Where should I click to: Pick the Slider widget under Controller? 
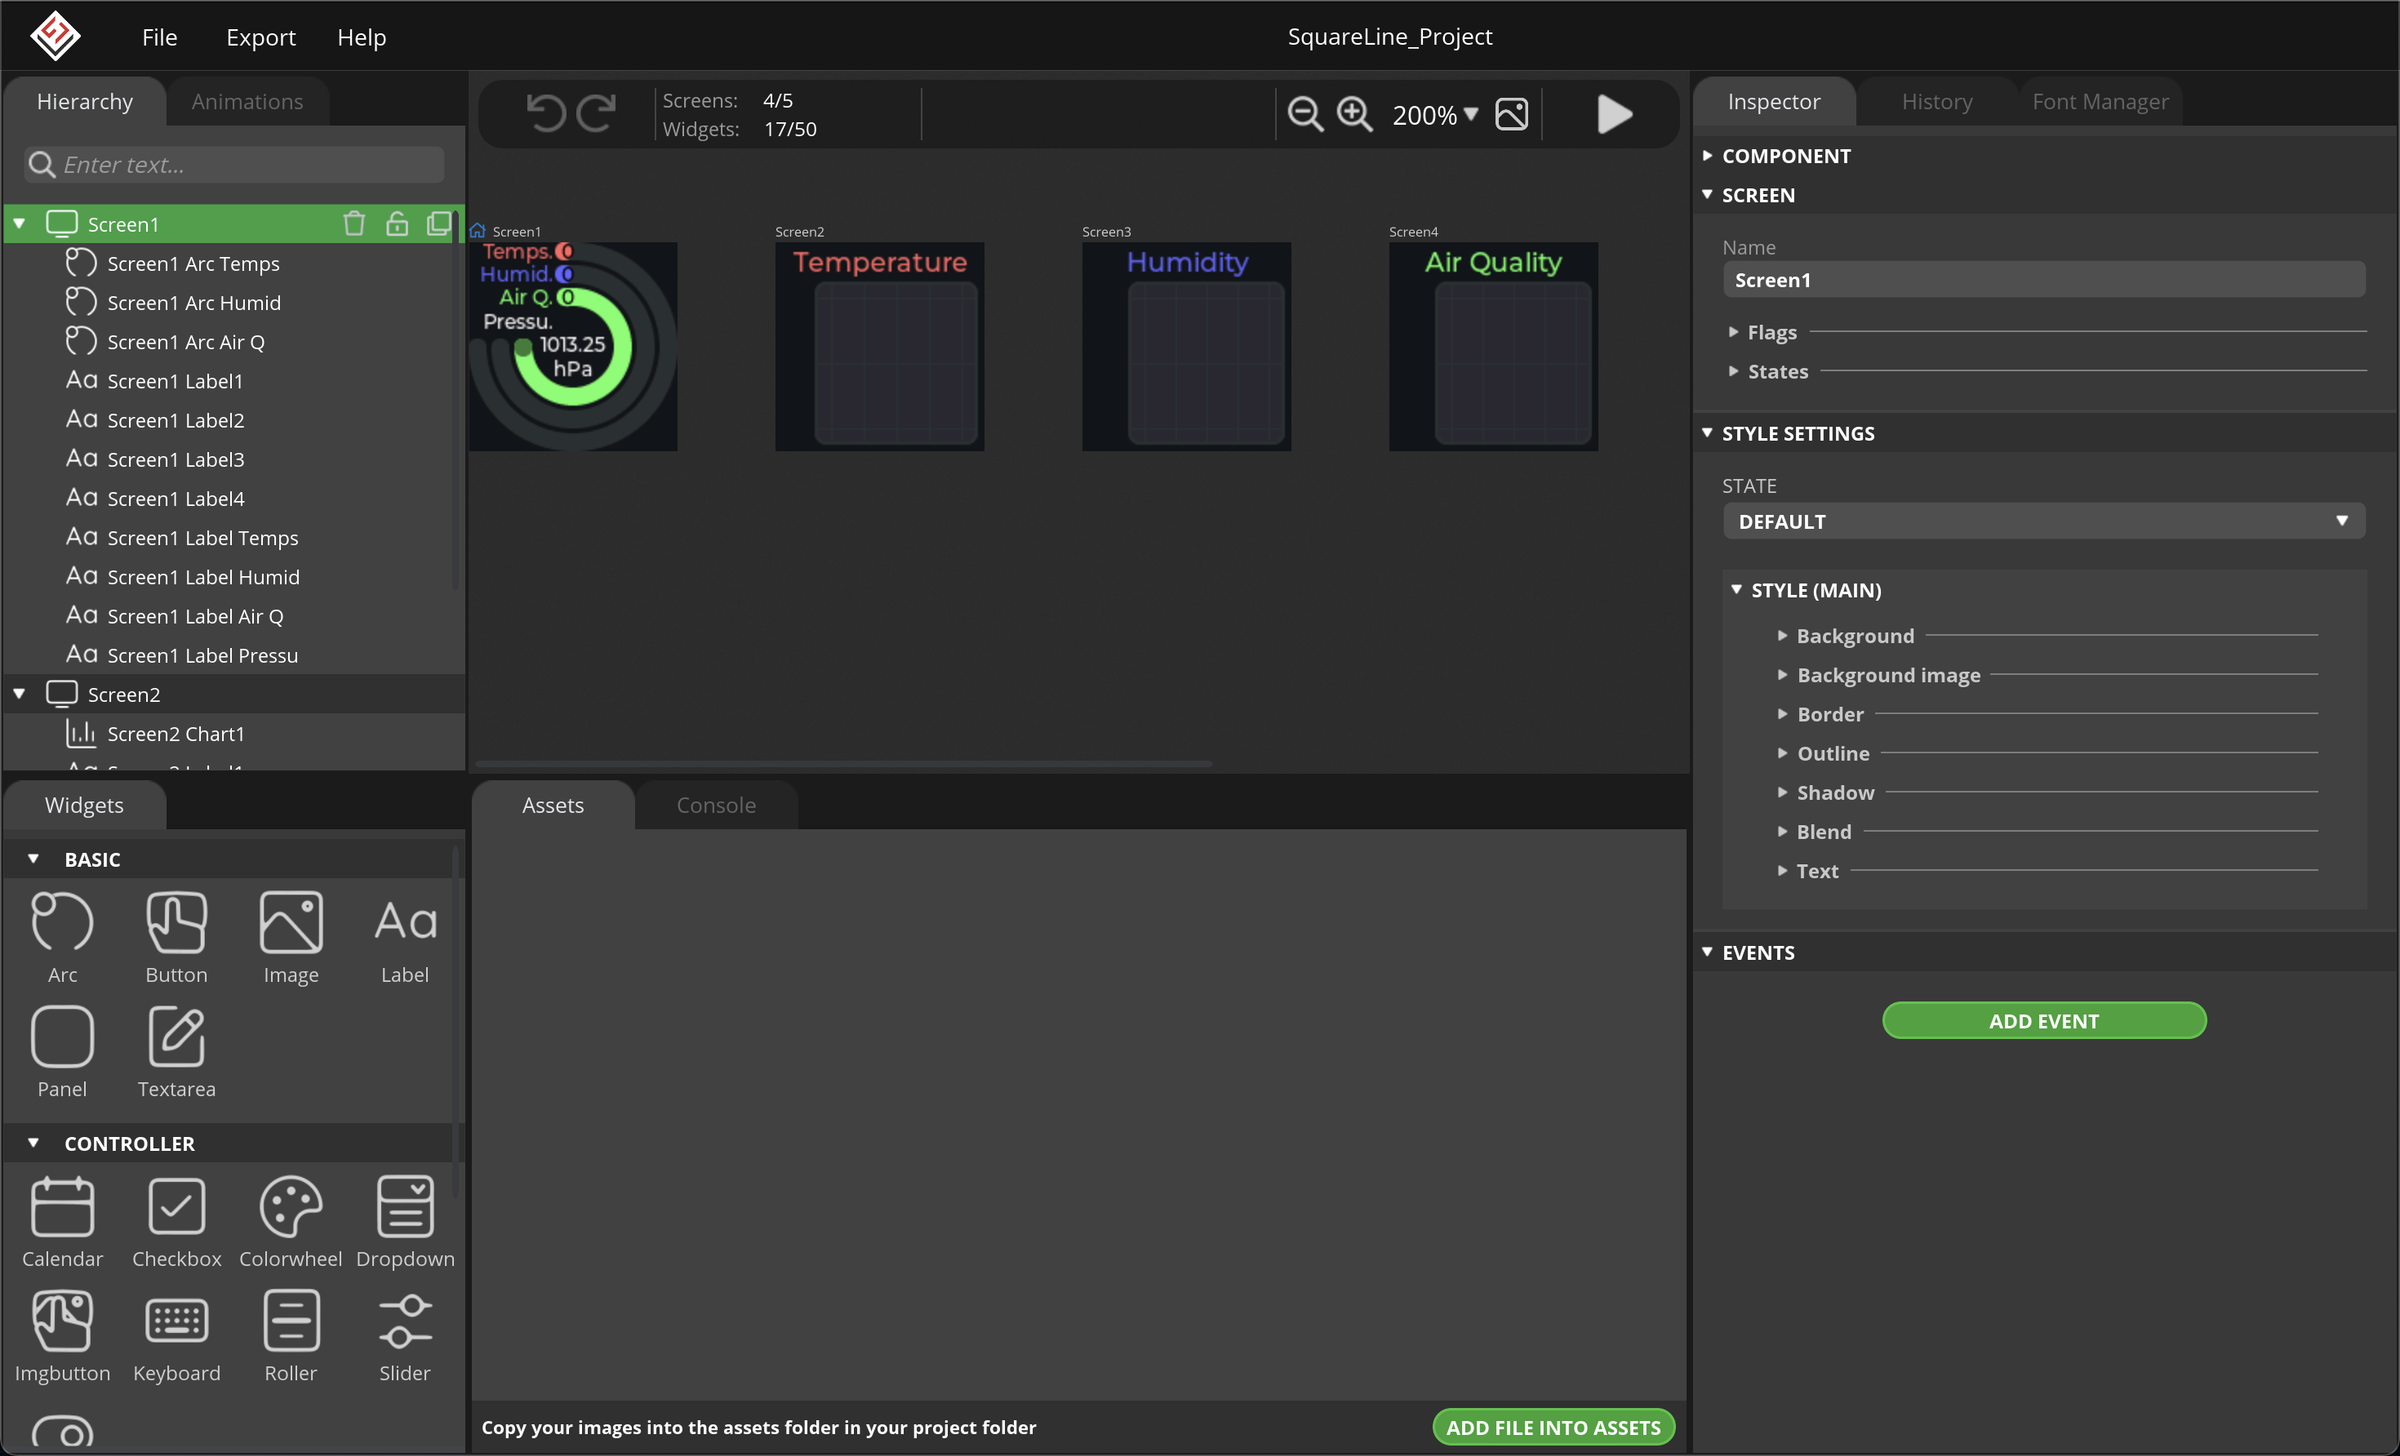tap(405, 1330)
